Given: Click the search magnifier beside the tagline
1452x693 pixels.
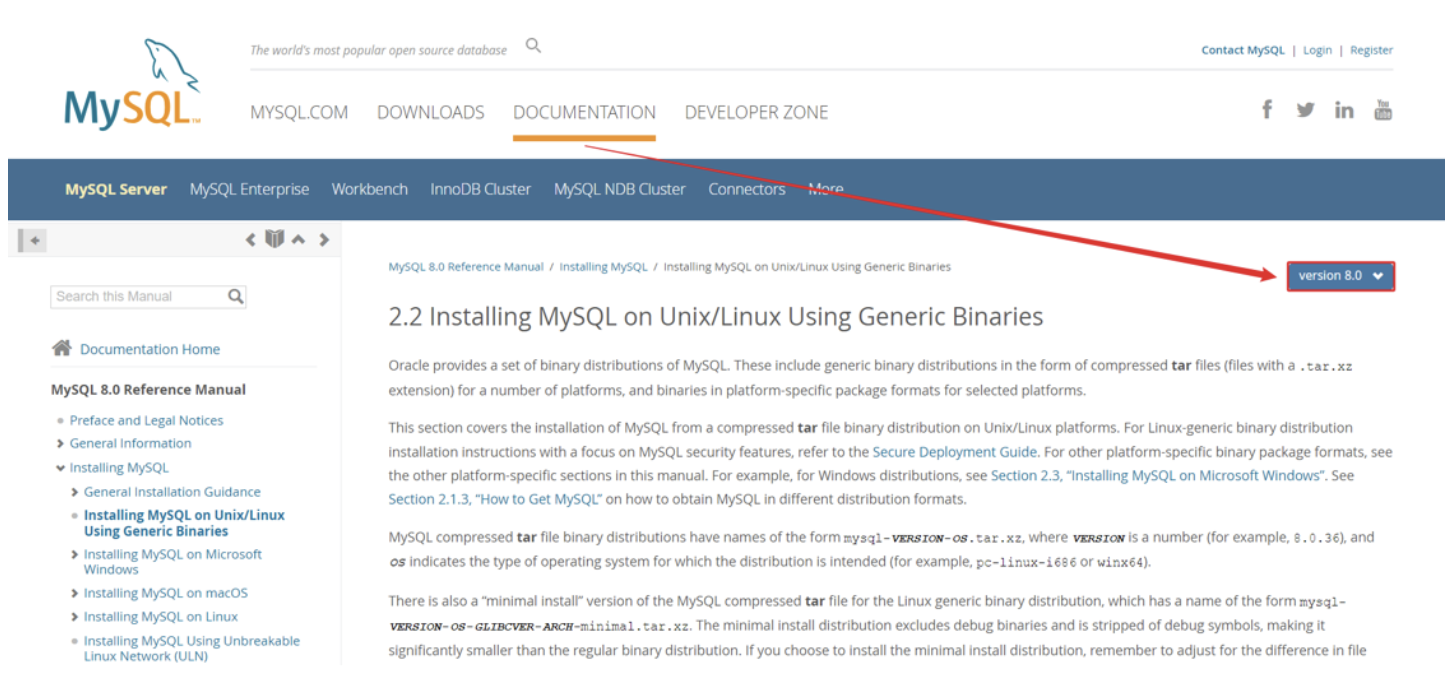Looking at the screenshot, I should (533, 45).
